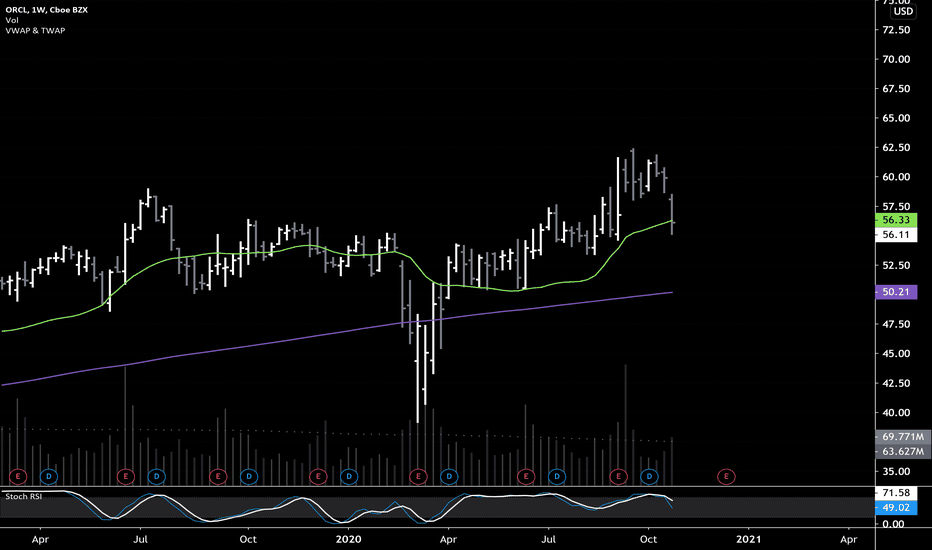This screenshot has height=550, width=932.
Task: Click the white 56.11 last price label
Action: click(x=896, y=235)
